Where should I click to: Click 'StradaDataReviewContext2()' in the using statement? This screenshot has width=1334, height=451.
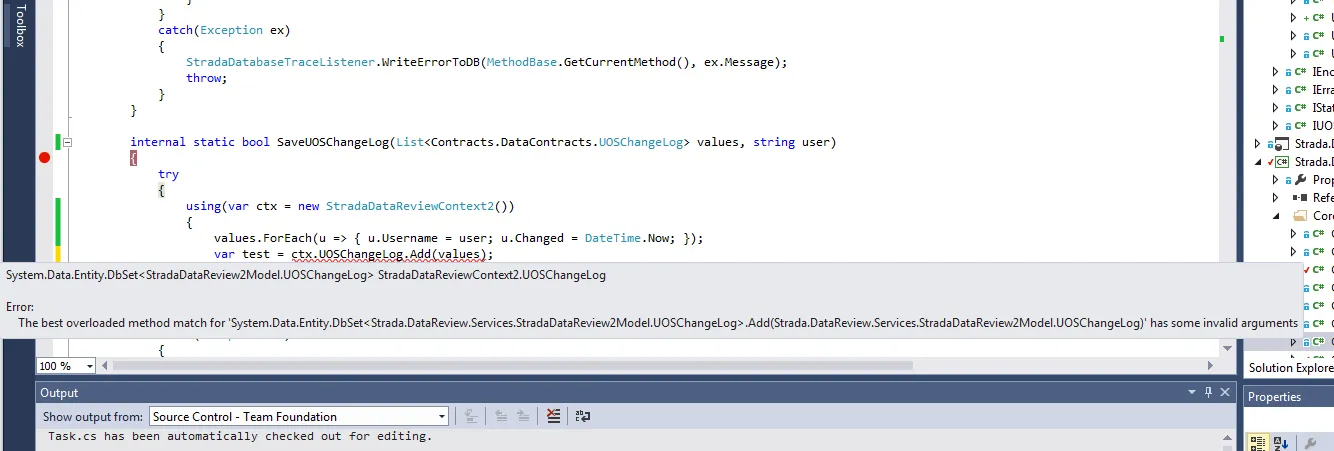point(419,206)
